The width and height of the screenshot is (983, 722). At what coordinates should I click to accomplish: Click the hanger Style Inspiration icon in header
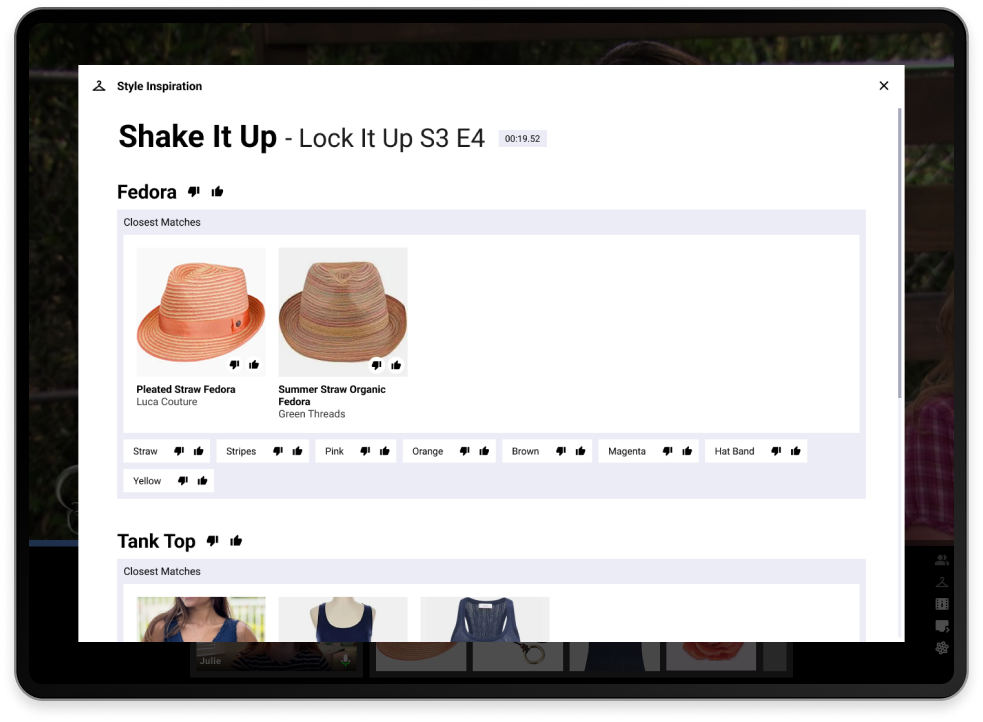99,86
